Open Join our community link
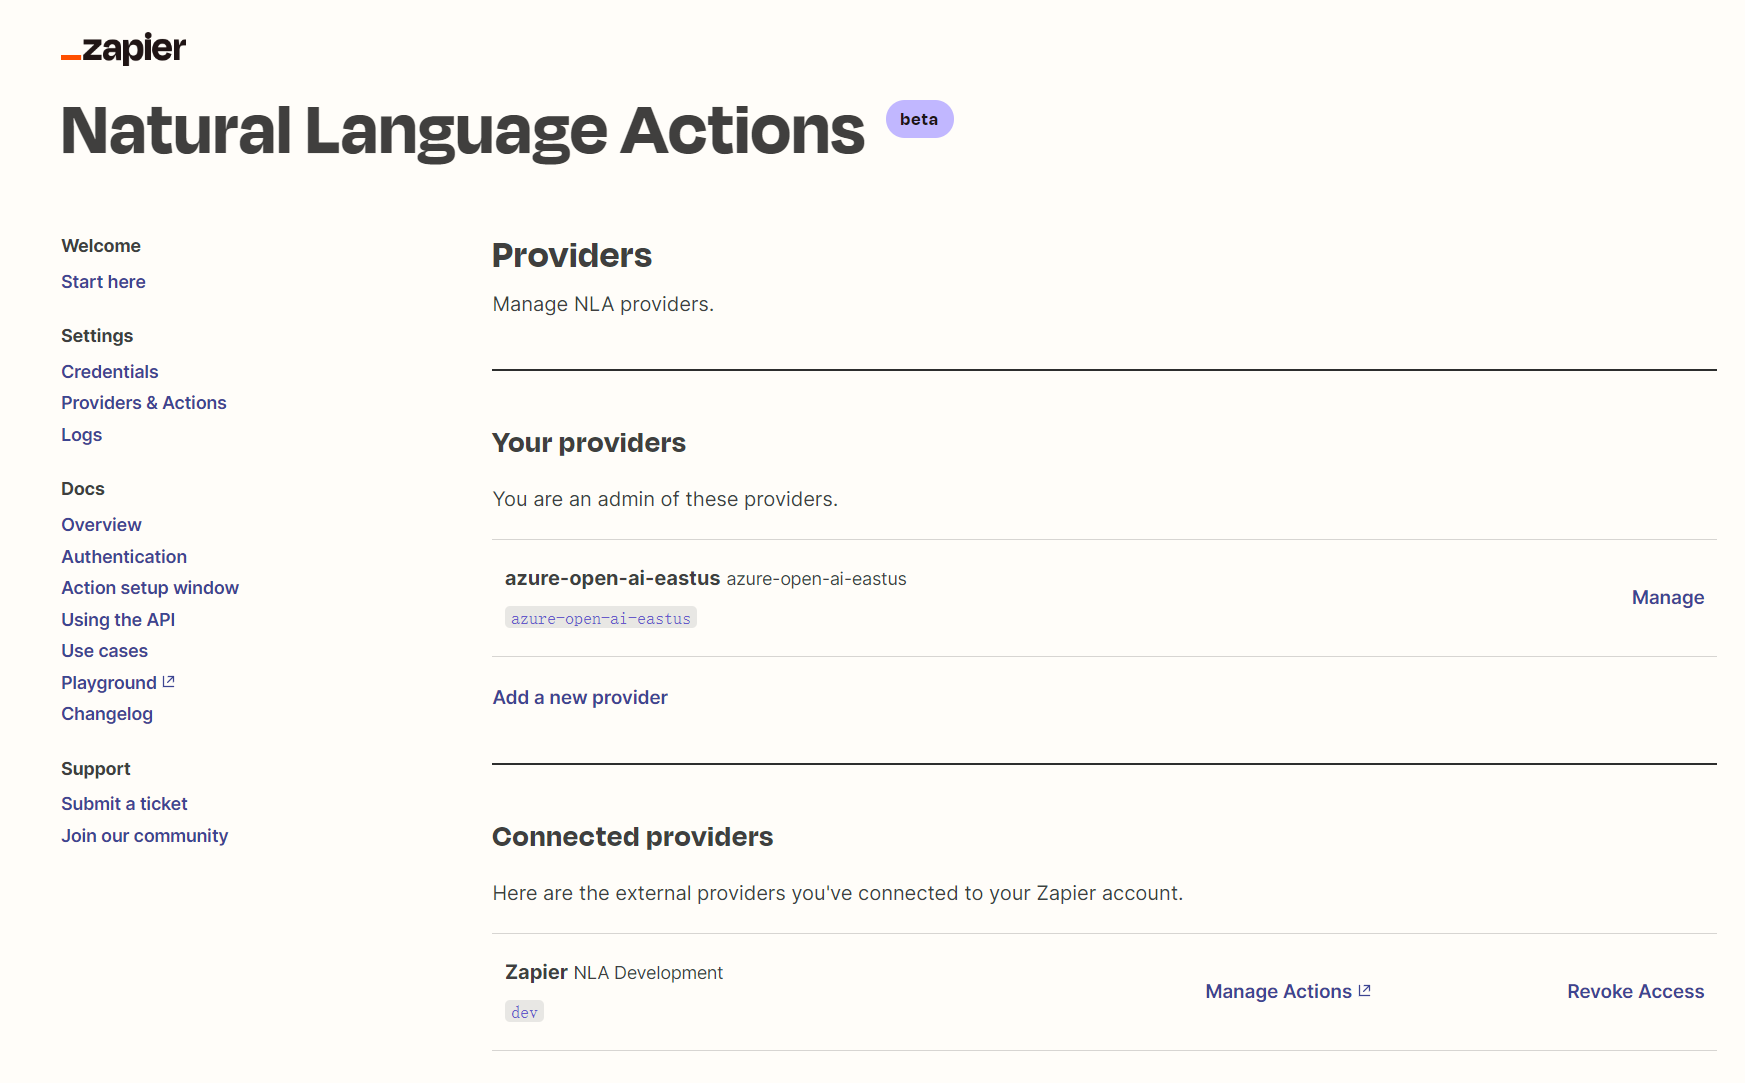This screenshot has width=1745, height=1083. pos(144,836)
